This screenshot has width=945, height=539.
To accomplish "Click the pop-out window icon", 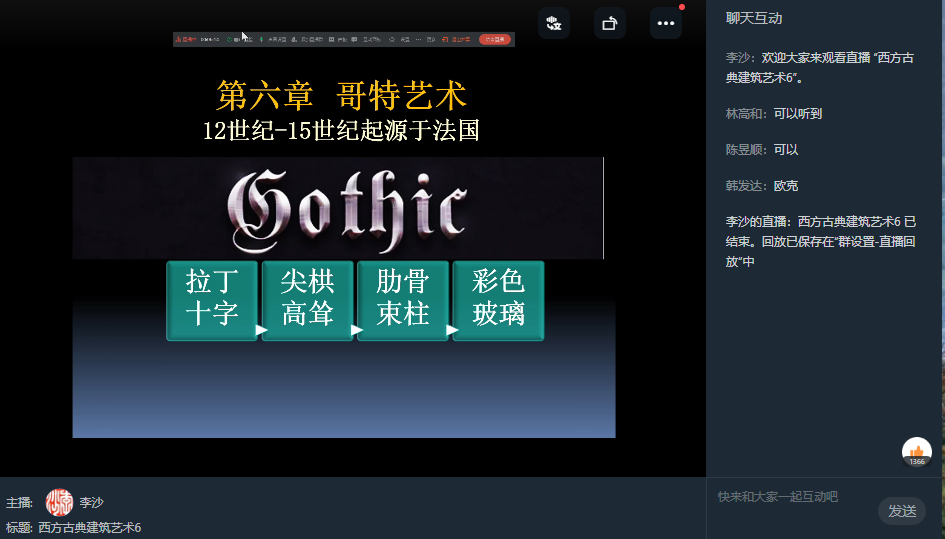I will point(609,23).
